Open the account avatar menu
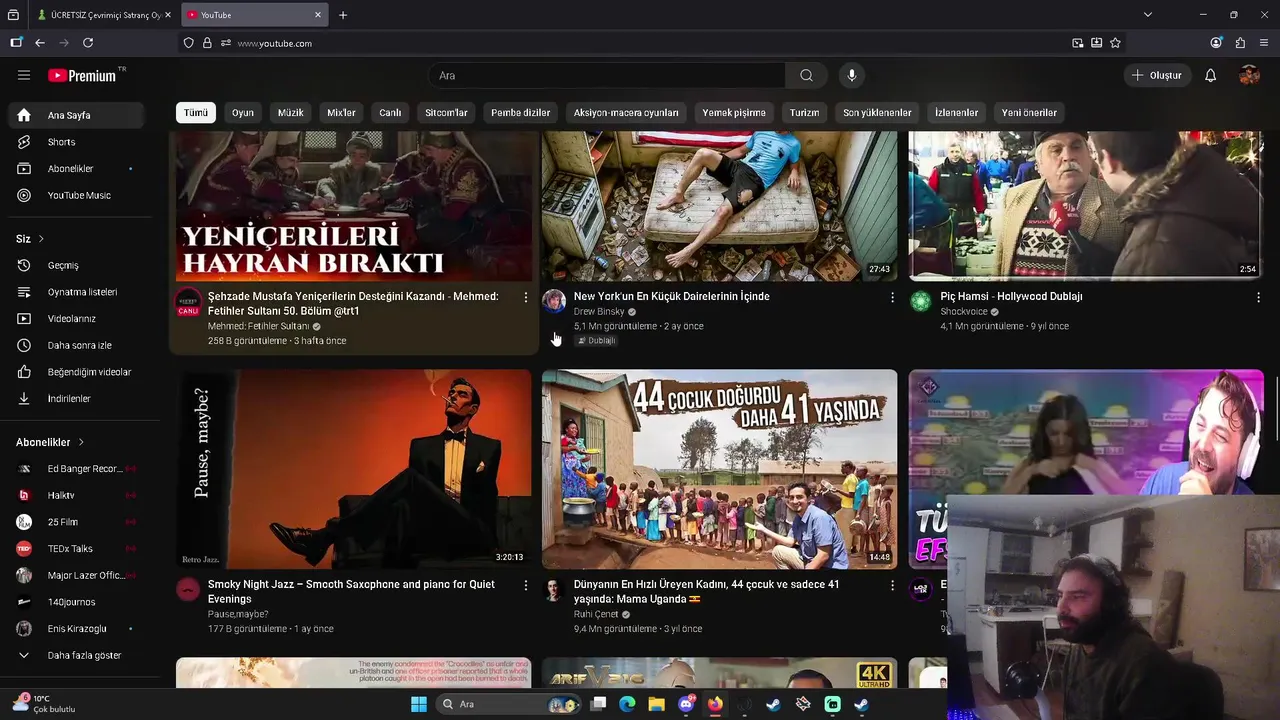This screenshot has width=1280, height=720. (x=1249, y=75)
